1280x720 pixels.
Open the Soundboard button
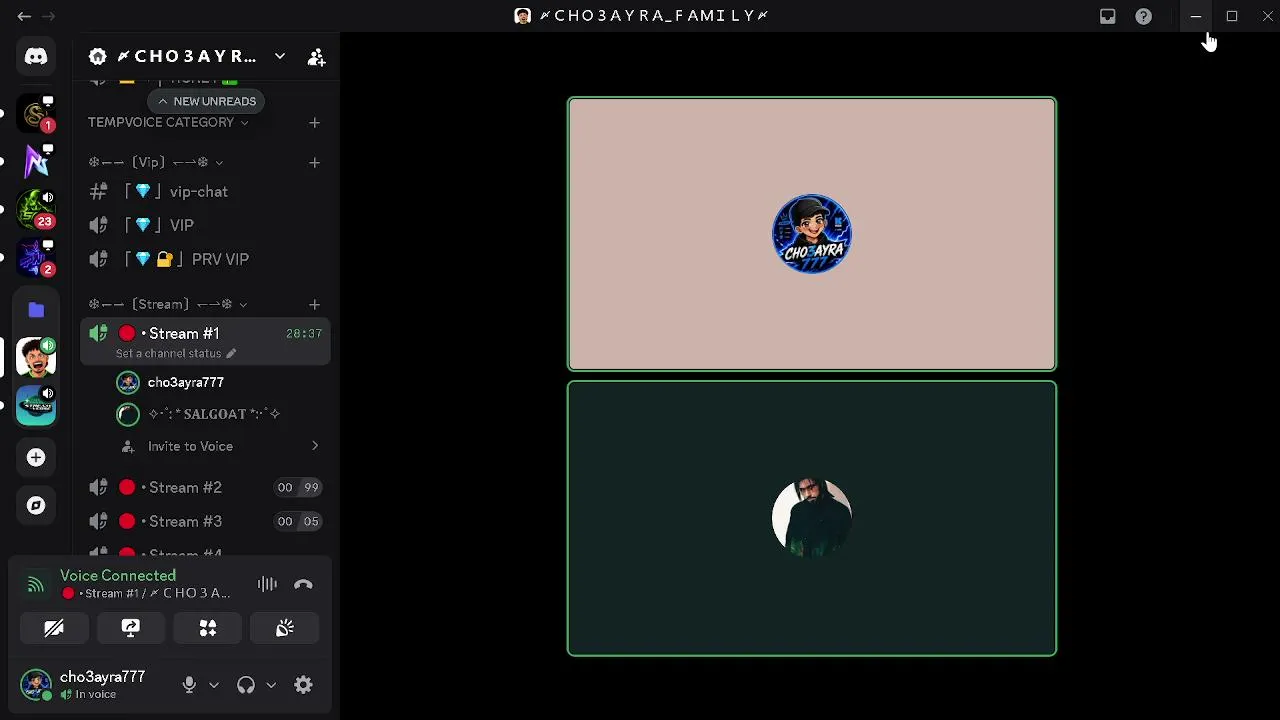tap(285, 628)
